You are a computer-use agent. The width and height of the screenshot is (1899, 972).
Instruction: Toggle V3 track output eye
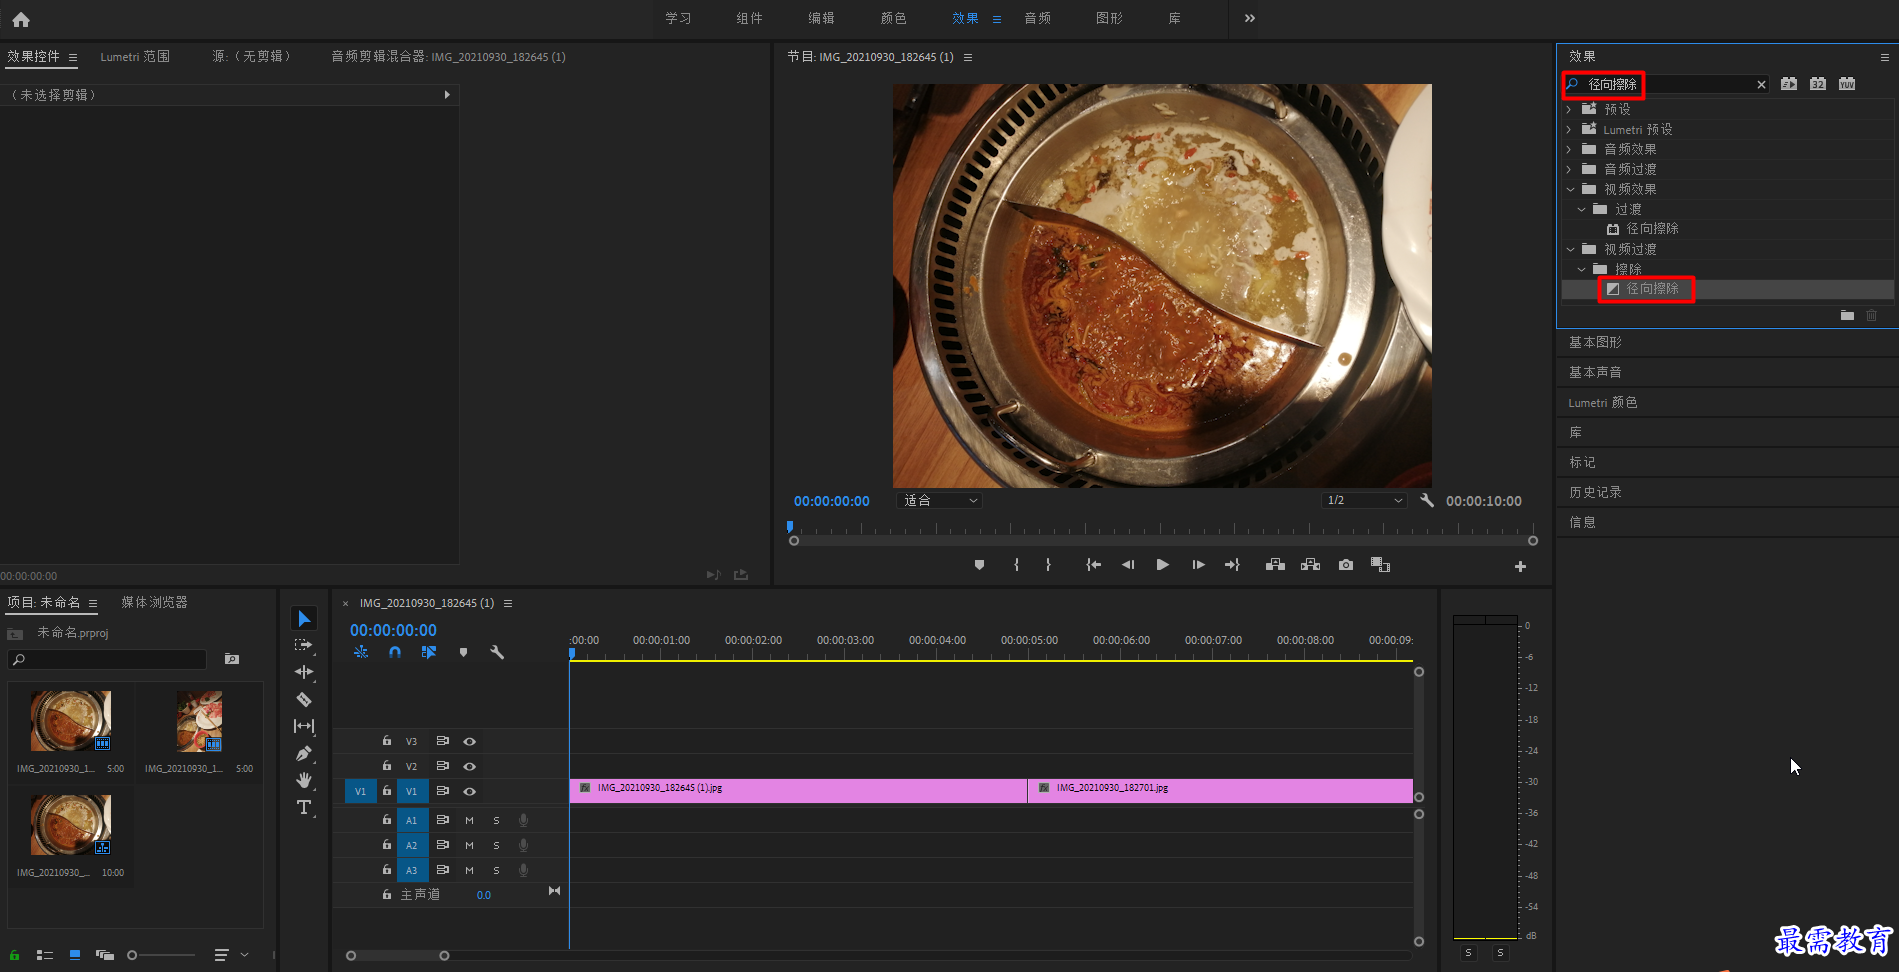click(x=469, y=741)
